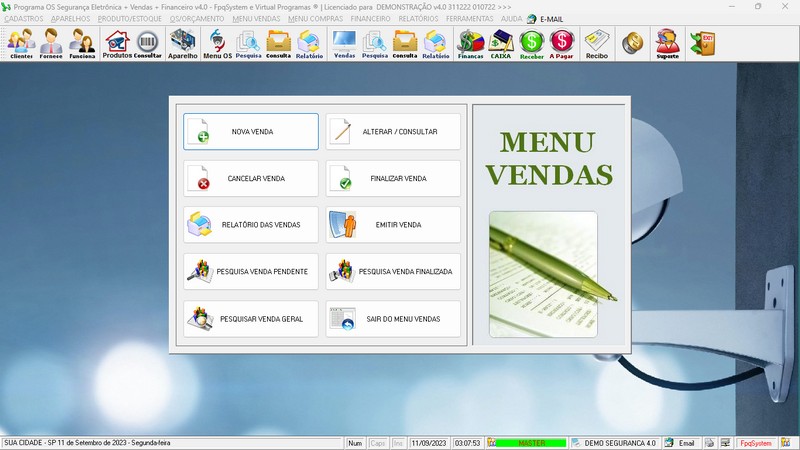Screen dimensions: 800x450
Task: Click the PESQUISAR VENDA GERAL button
Action: (251, 319)
